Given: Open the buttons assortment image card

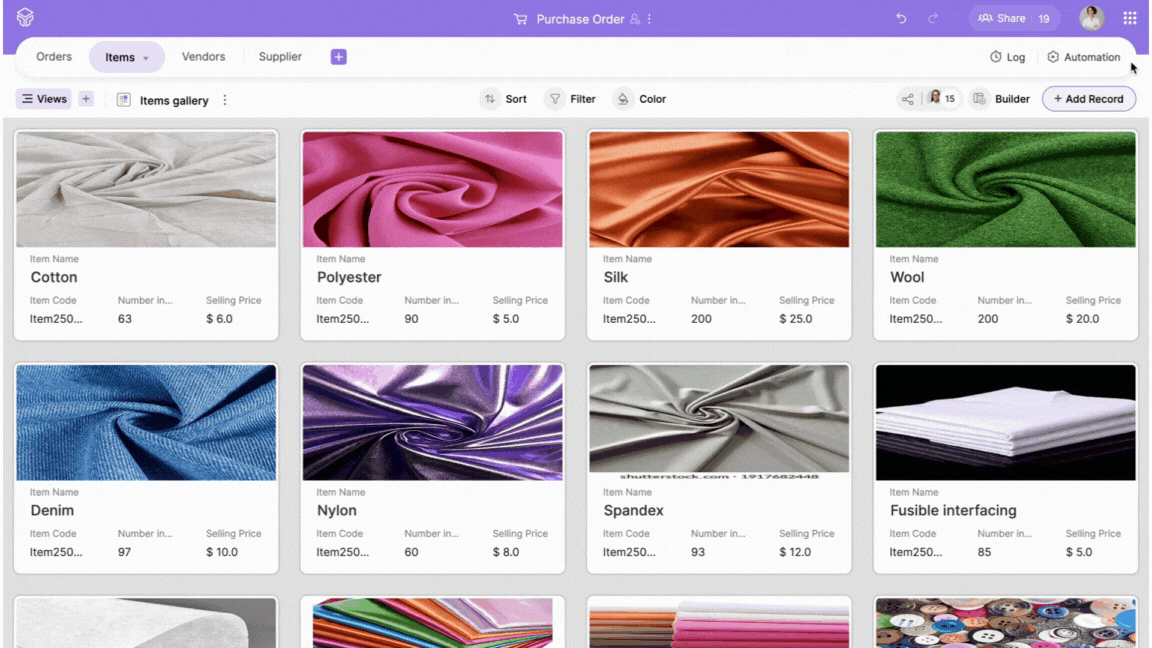Looking at the screenshot, I should click(x=1006, y=622).
